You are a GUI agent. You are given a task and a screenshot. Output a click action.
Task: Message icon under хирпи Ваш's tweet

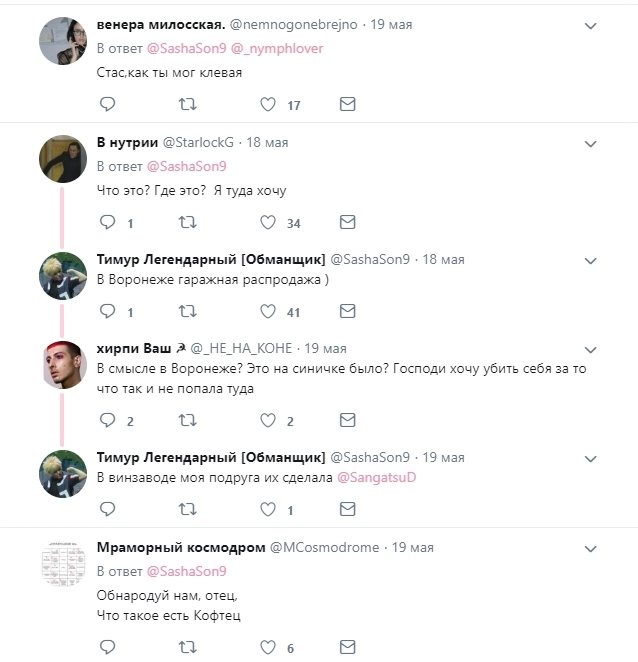click(x=347, y=421)
